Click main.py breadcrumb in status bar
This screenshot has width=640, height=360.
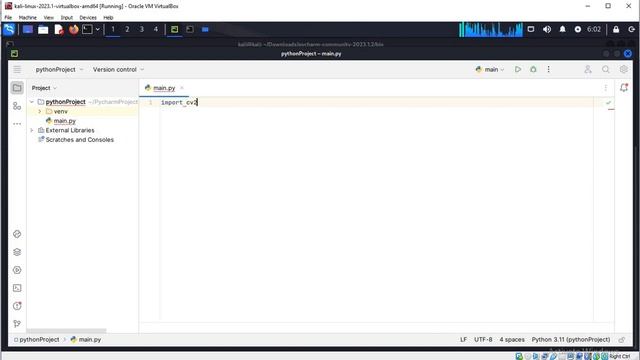pyautogui.click(x=86, y=340)
